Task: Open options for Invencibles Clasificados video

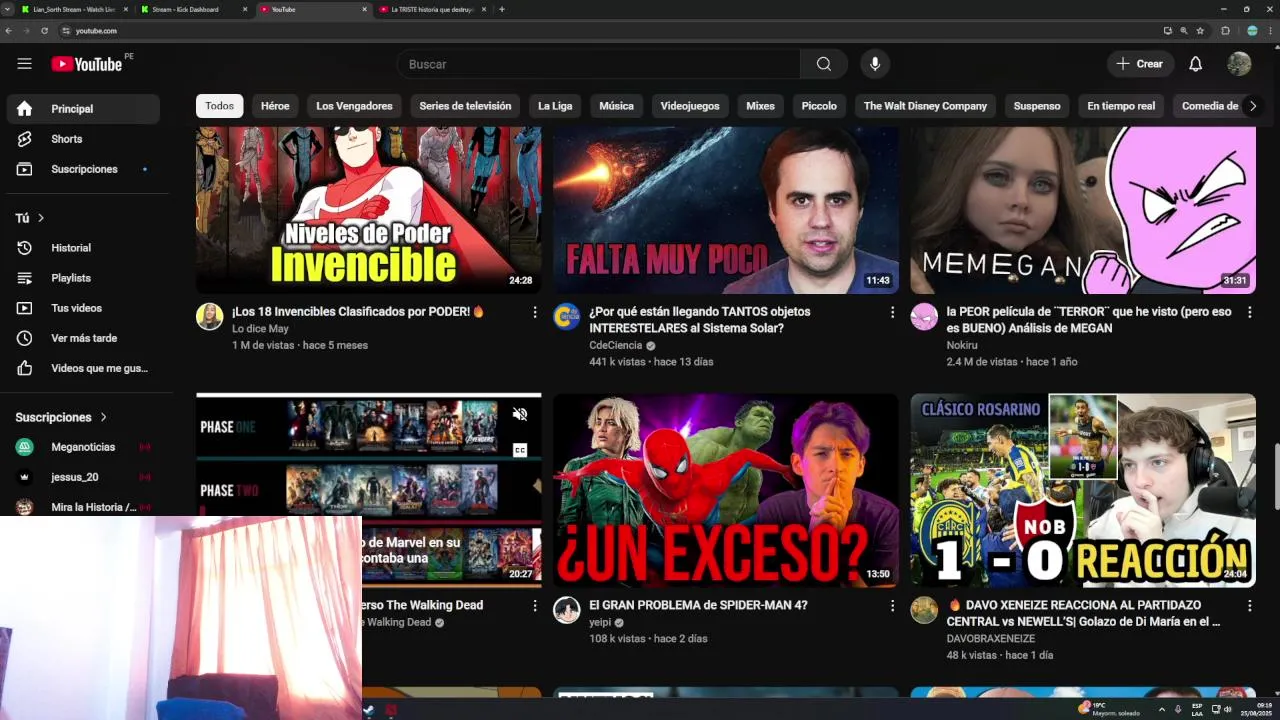Action: pos(535,312)
